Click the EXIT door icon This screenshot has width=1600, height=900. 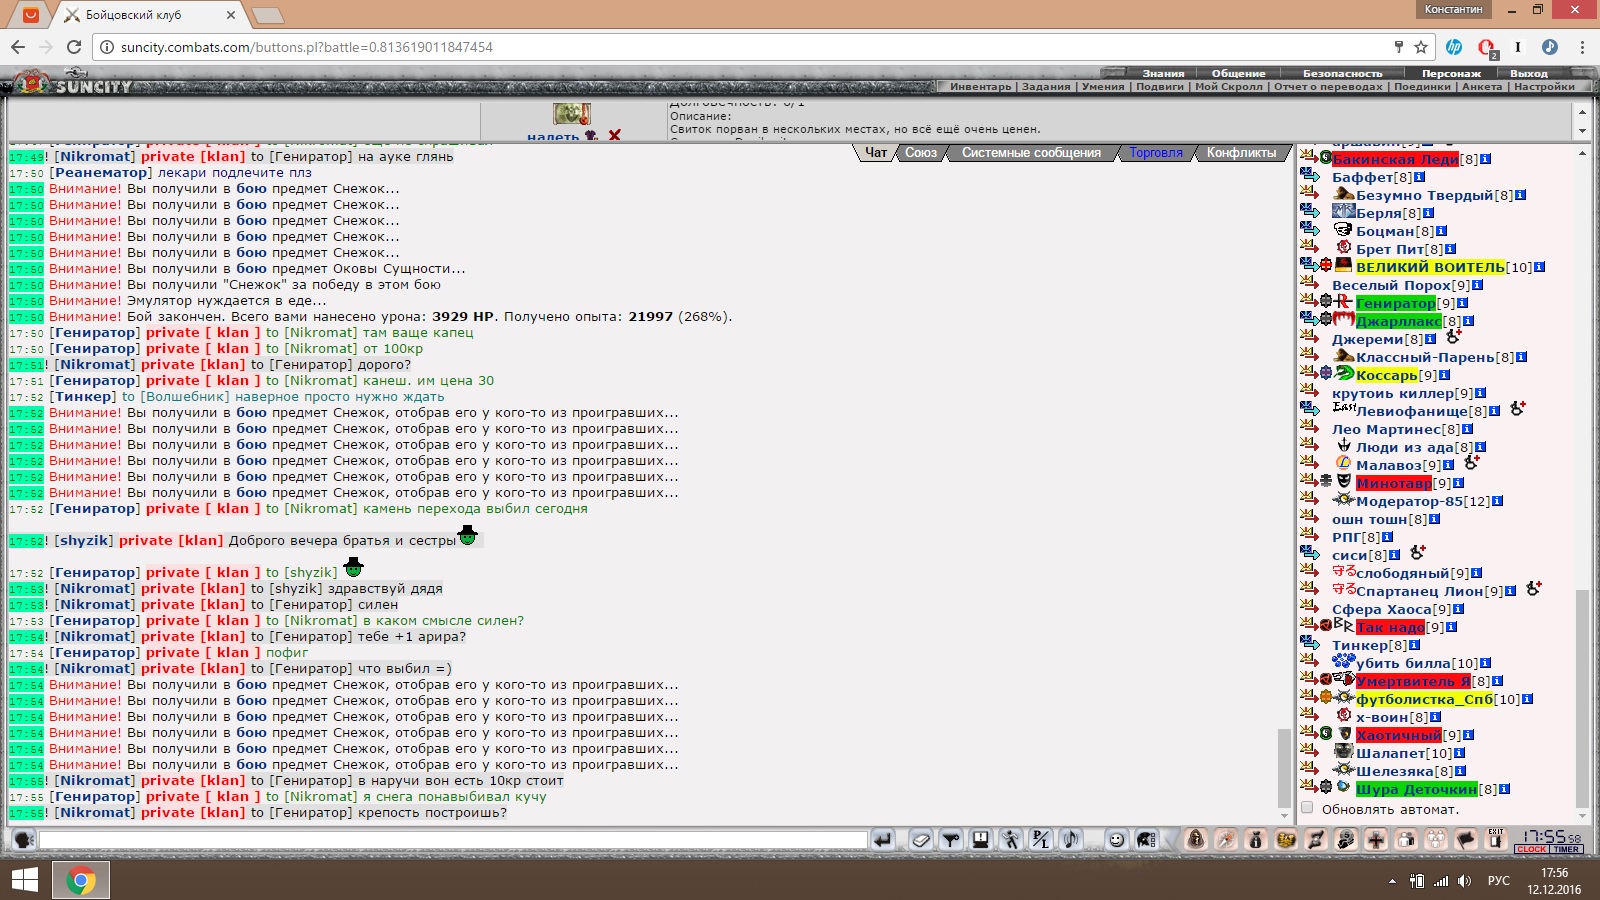tap(1495, 839)
